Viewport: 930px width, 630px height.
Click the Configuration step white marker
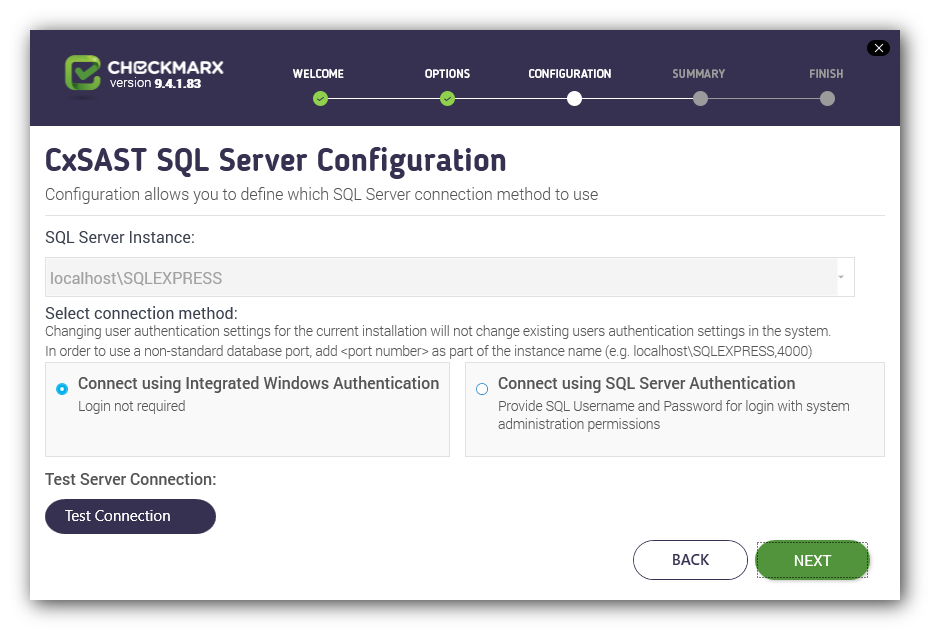point(574,98)
